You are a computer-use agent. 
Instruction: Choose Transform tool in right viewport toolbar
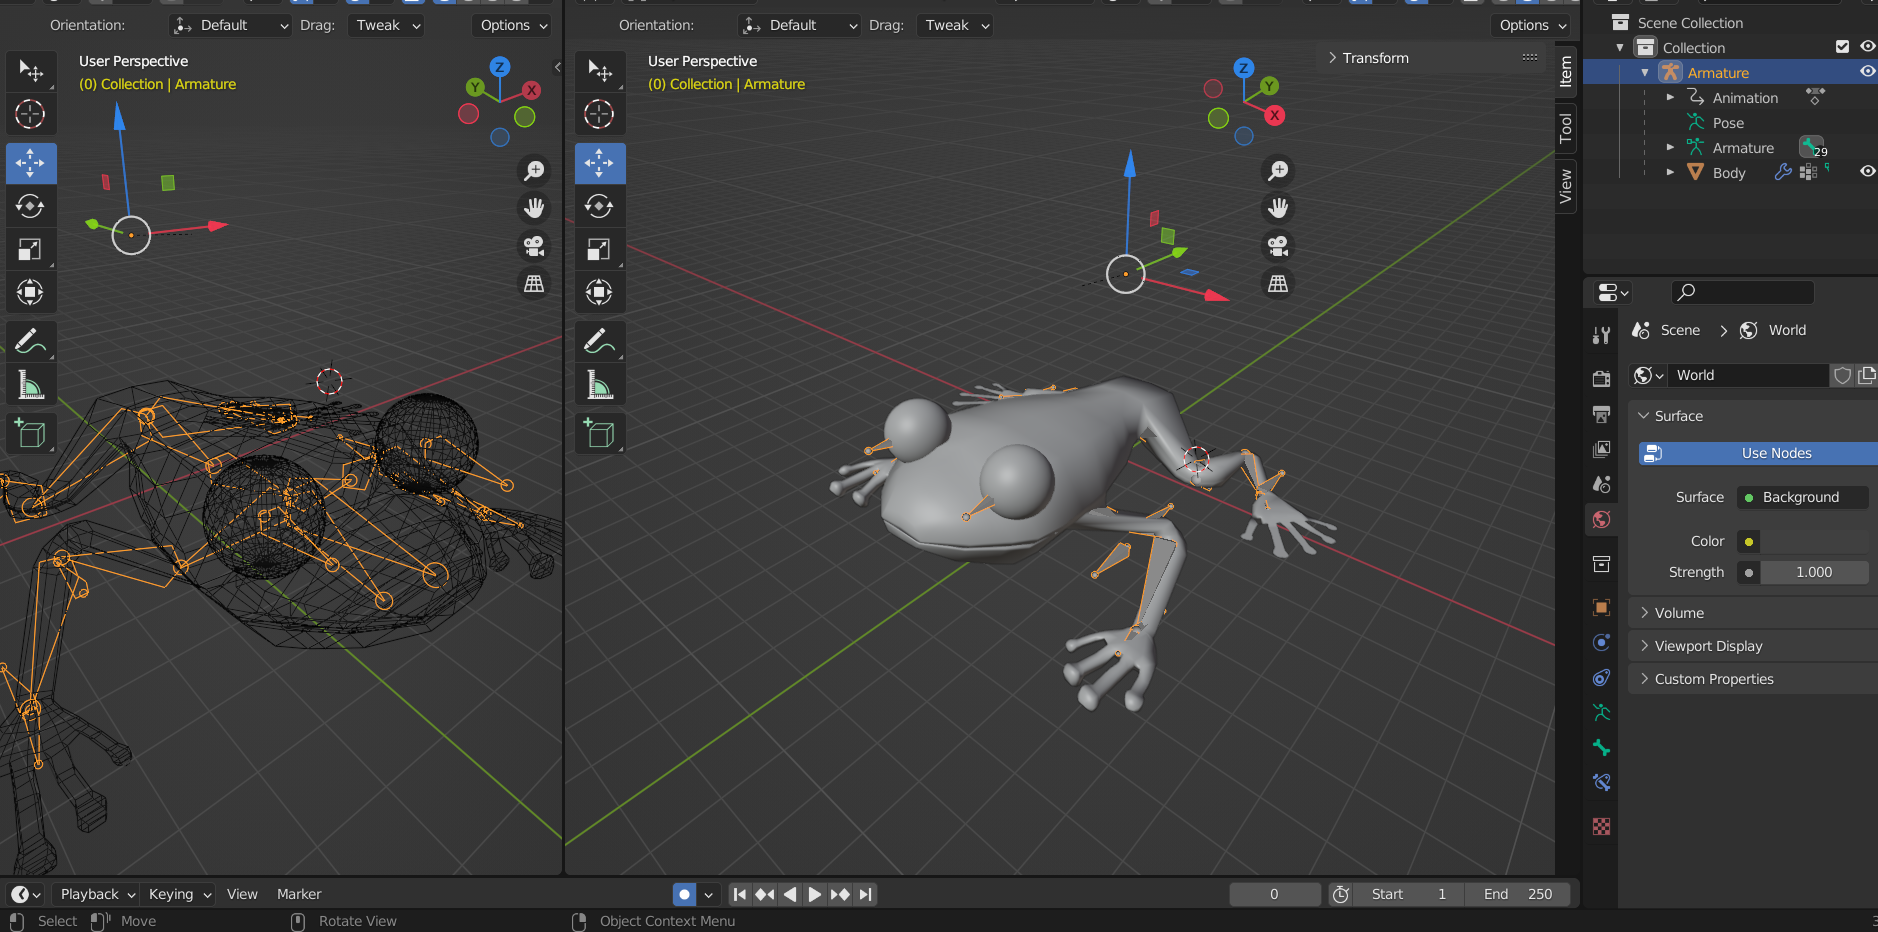[600, 293]
